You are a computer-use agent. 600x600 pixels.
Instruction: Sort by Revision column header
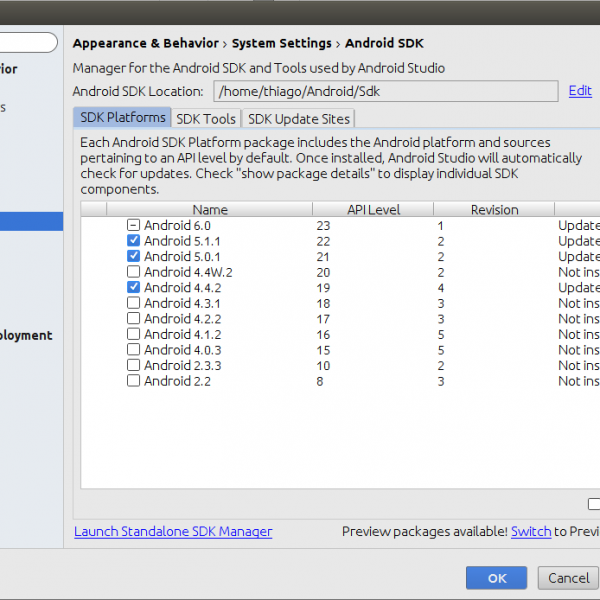pyautogui.click(x=494, y=210)
